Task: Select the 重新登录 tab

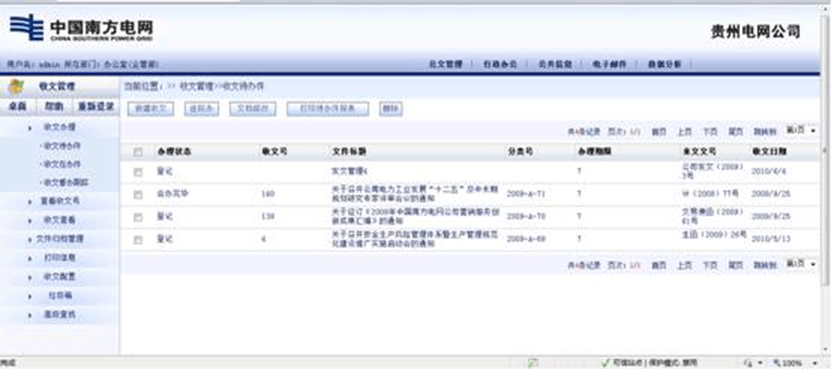Action: point(96,107)
